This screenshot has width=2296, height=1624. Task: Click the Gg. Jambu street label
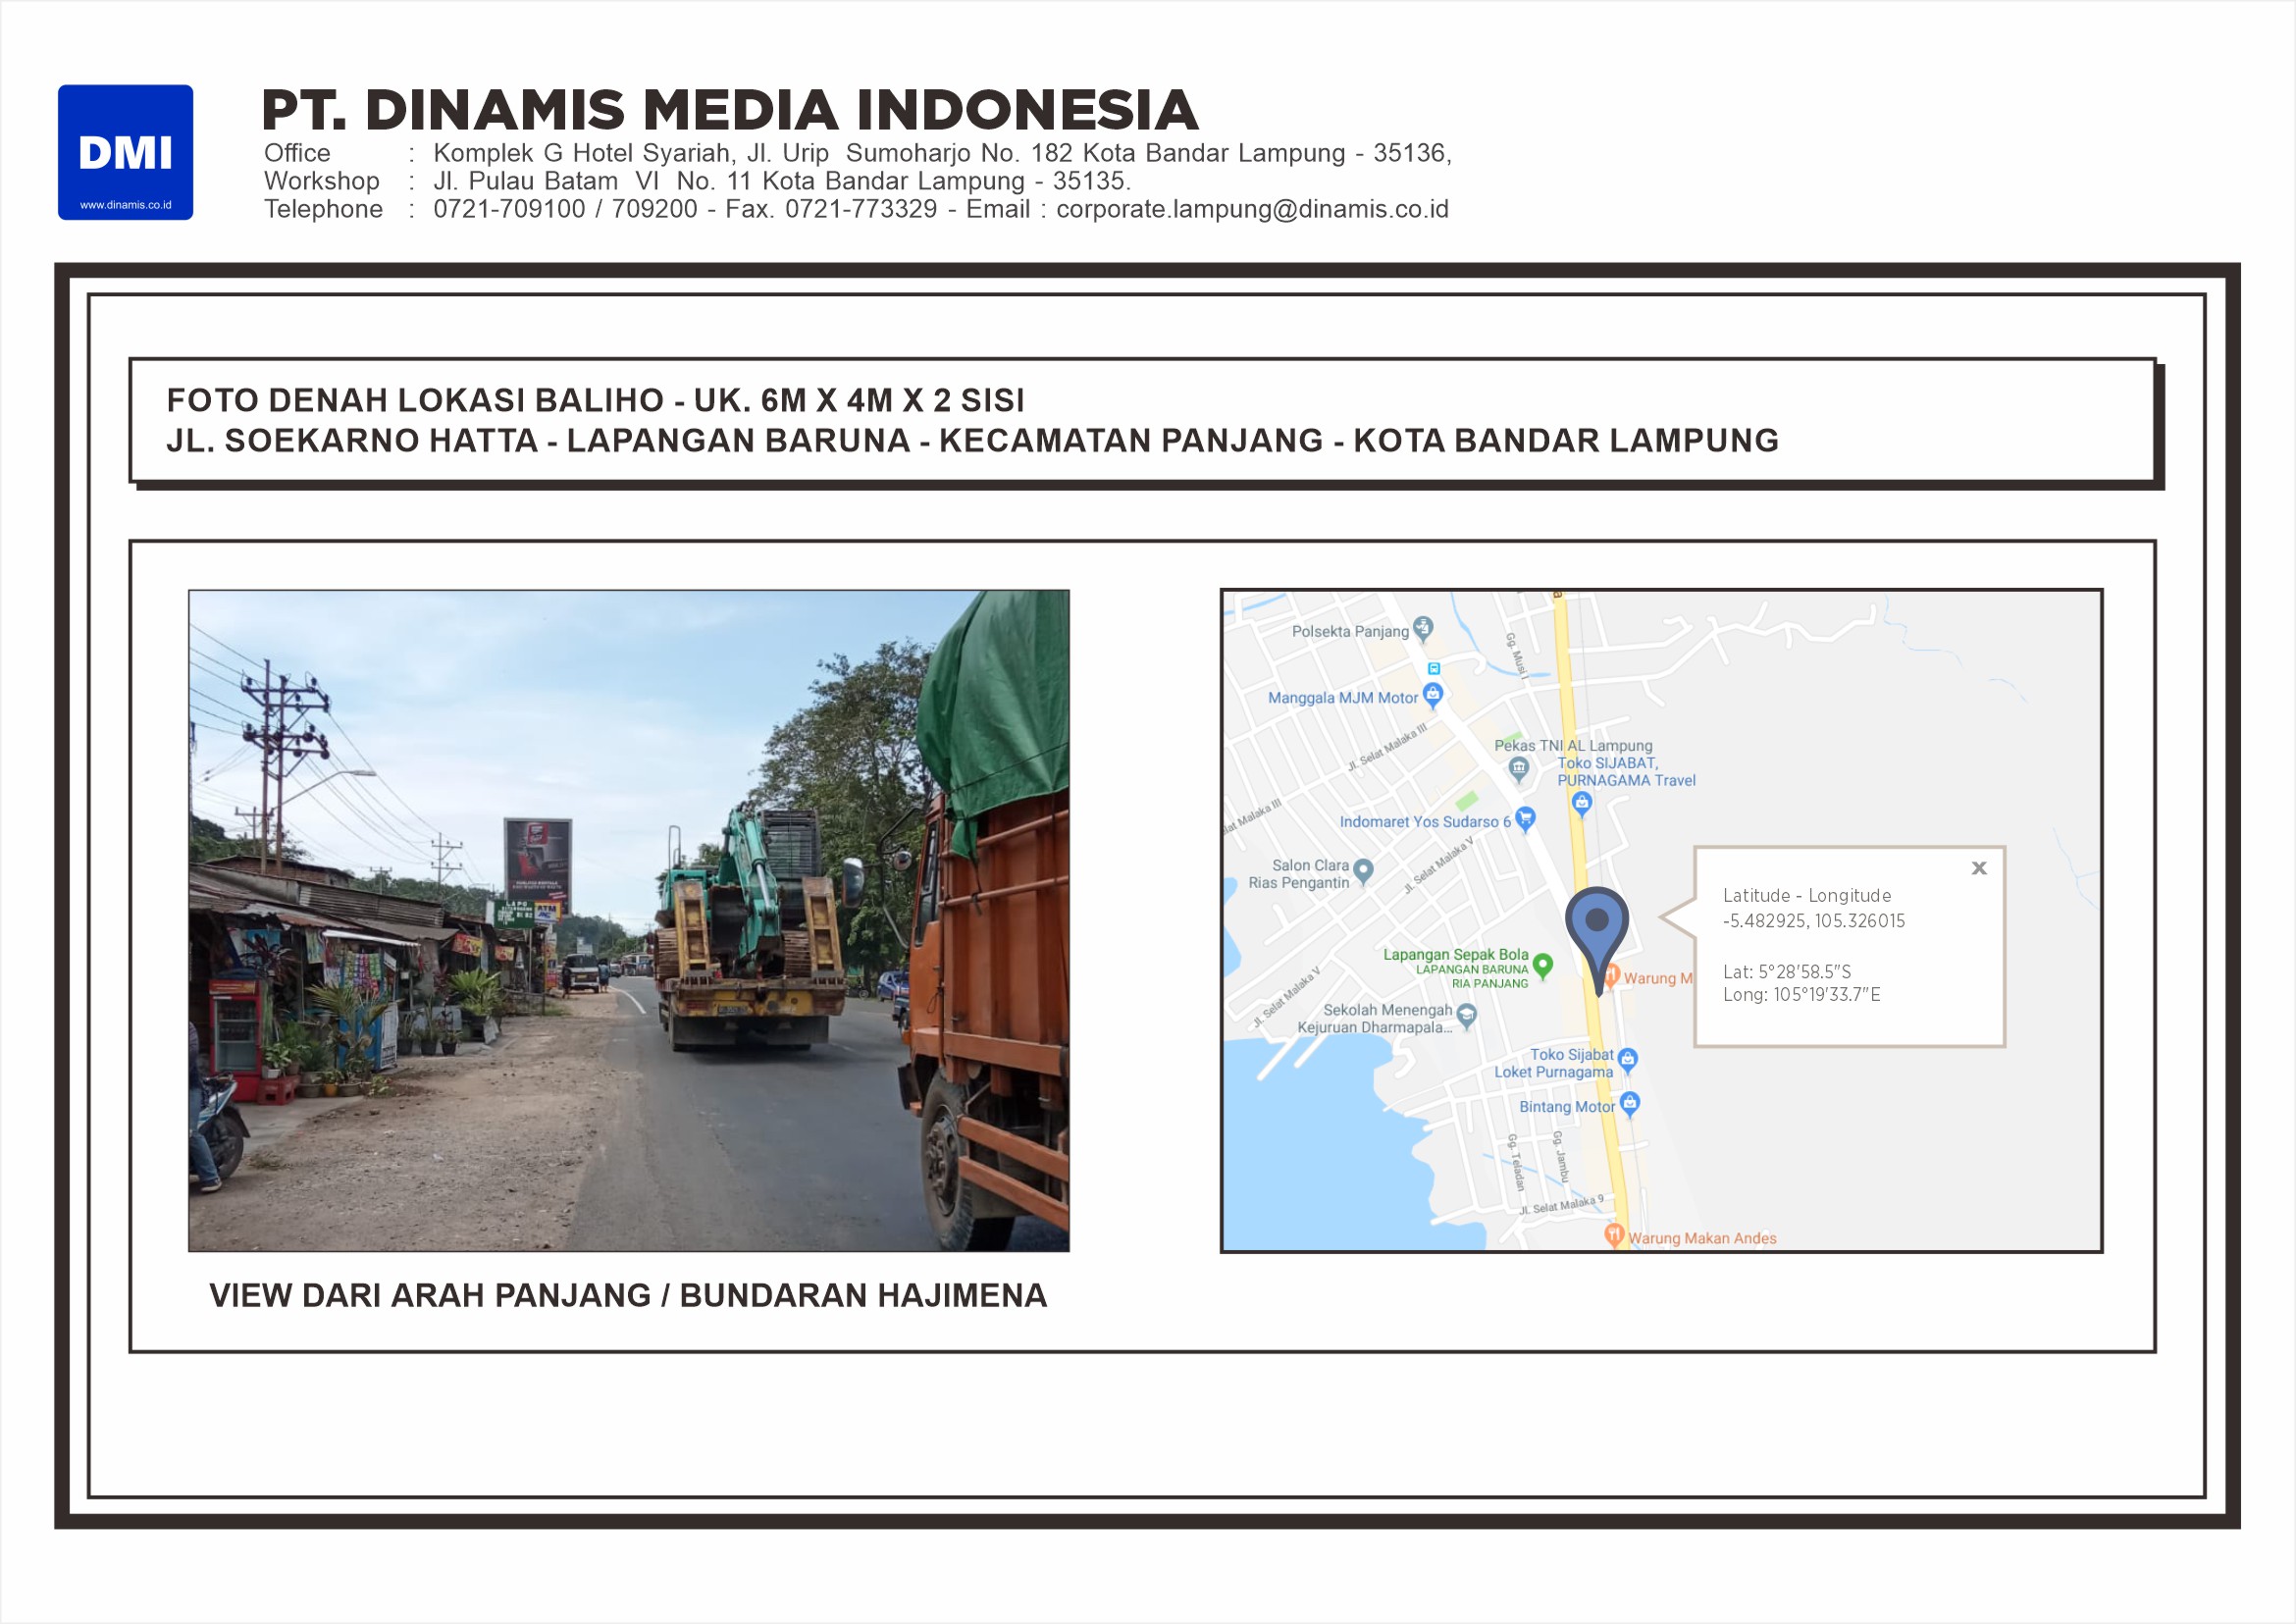[1560, 1156]
